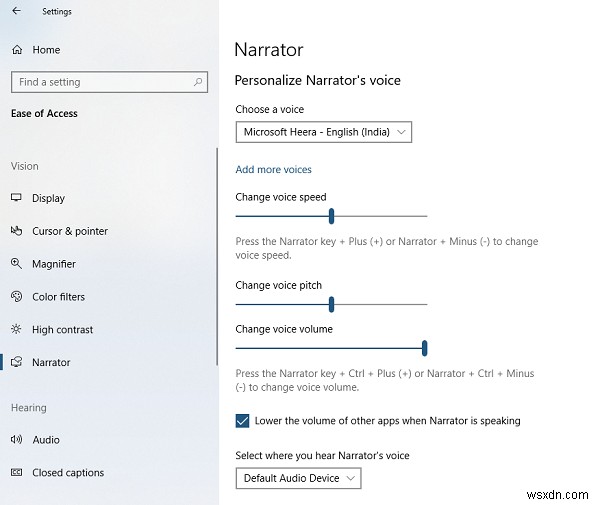
Task: Expand the Default Audio Device dropdown
Action: click(298, 478)
